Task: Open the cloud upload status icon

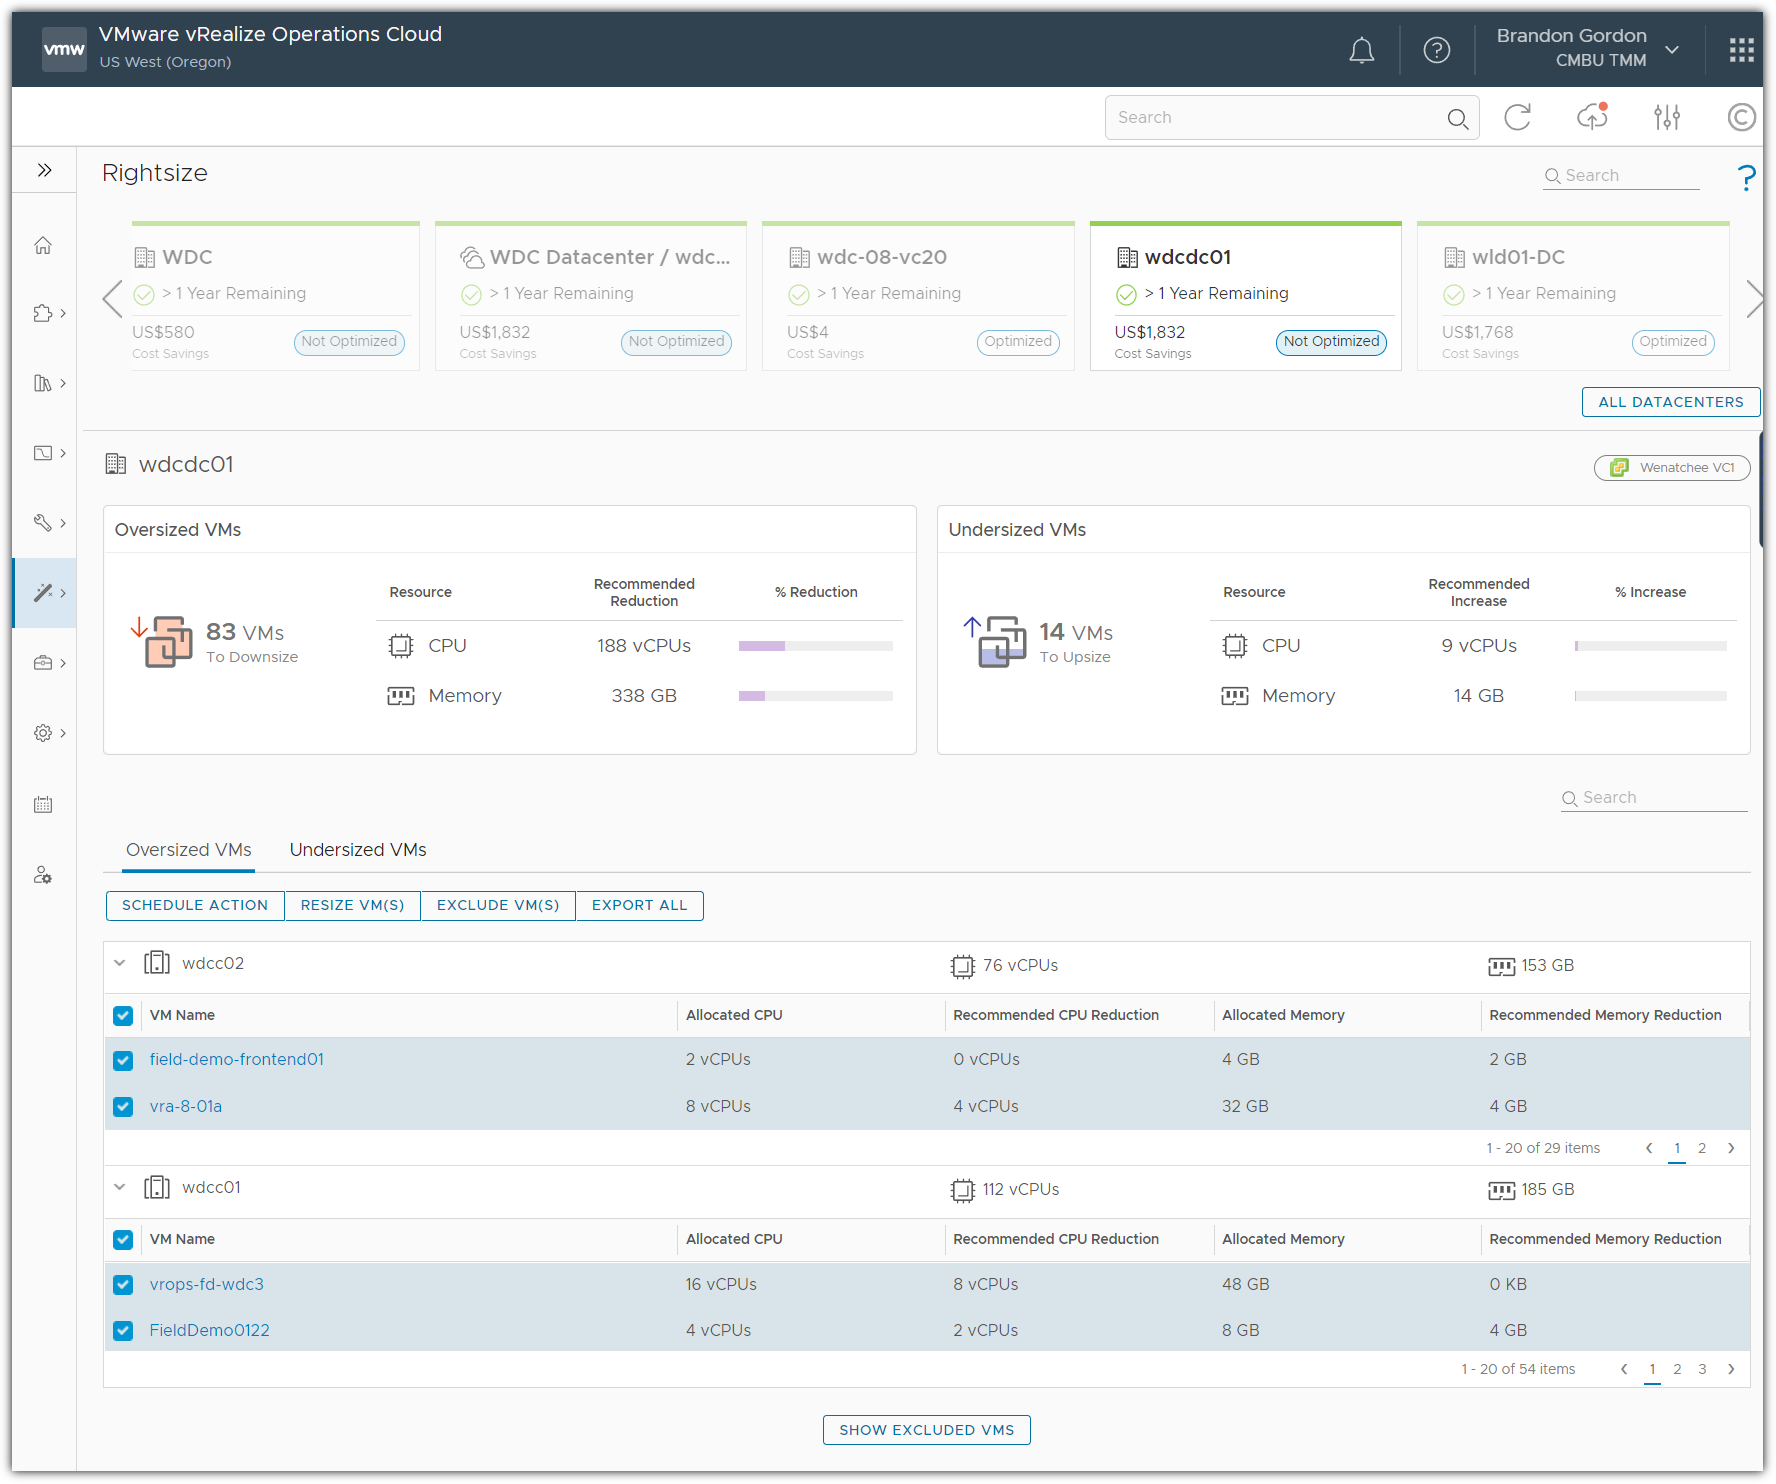Action: click(1592, 118)
